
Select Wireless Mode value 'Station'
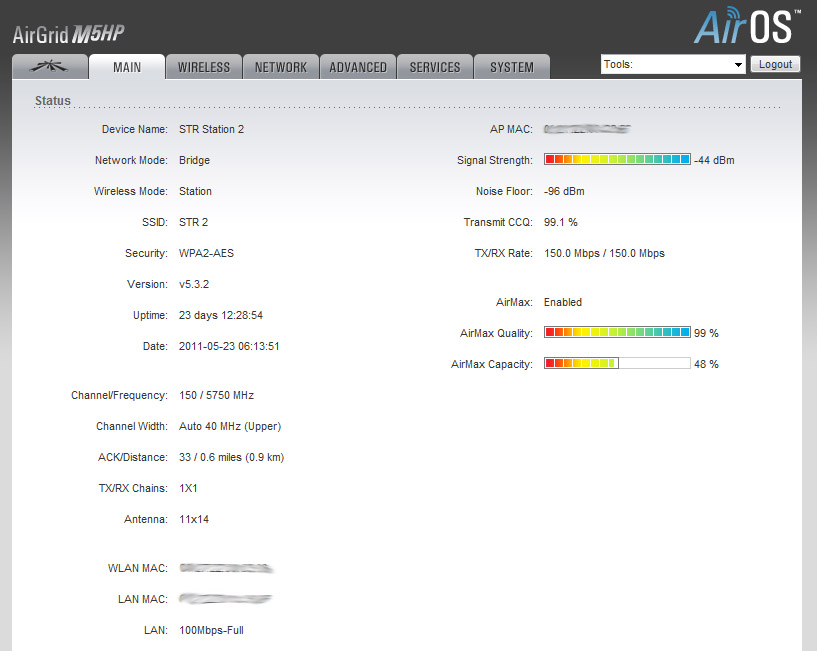tap(195, 191)
